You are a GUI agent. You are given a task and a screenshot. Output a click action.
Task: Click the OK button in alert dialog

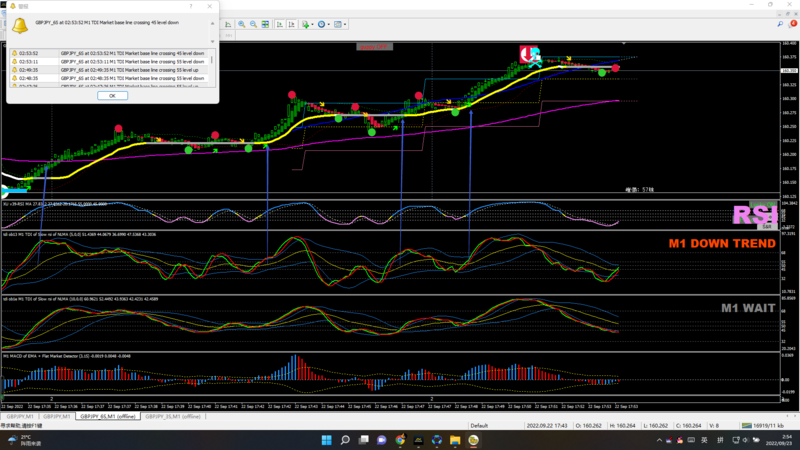coord(112,96)
